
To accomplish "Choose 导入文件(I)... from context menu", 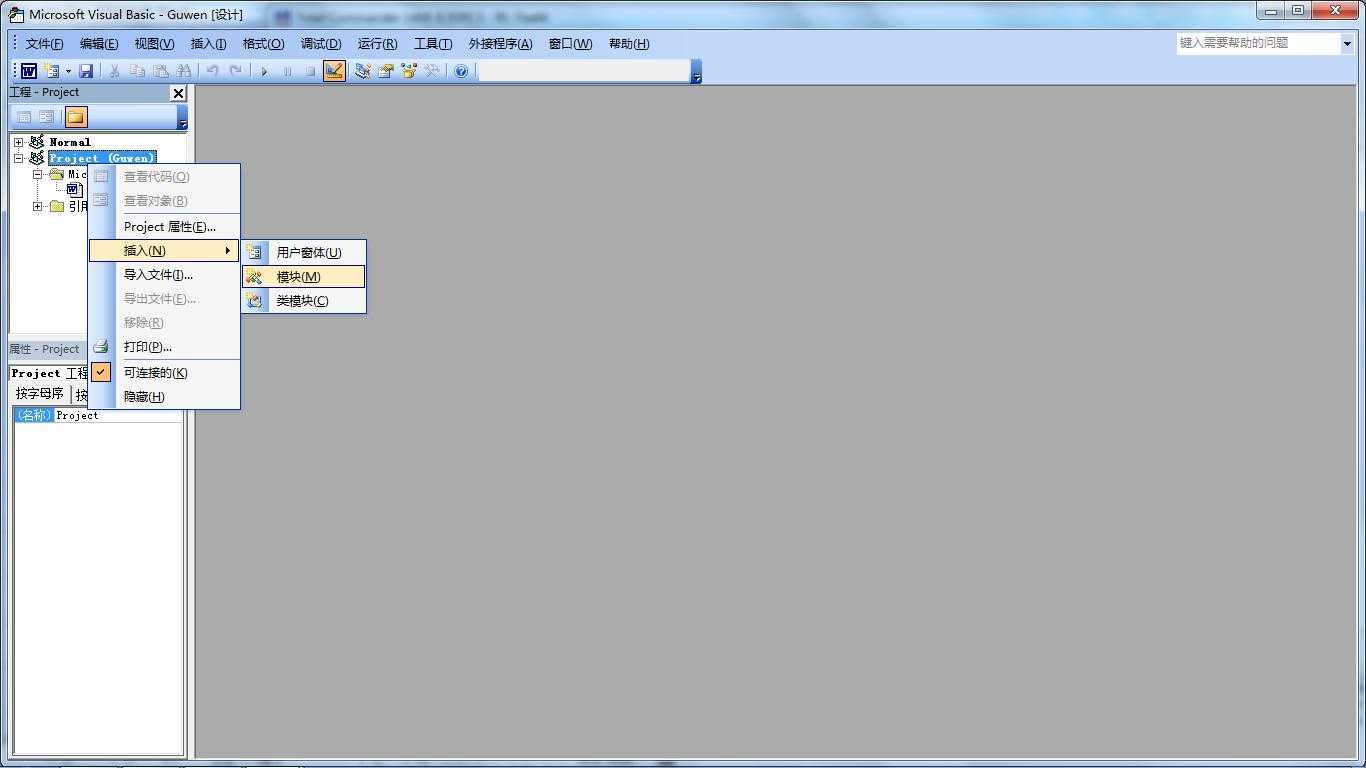I will [x=165, y=275].
